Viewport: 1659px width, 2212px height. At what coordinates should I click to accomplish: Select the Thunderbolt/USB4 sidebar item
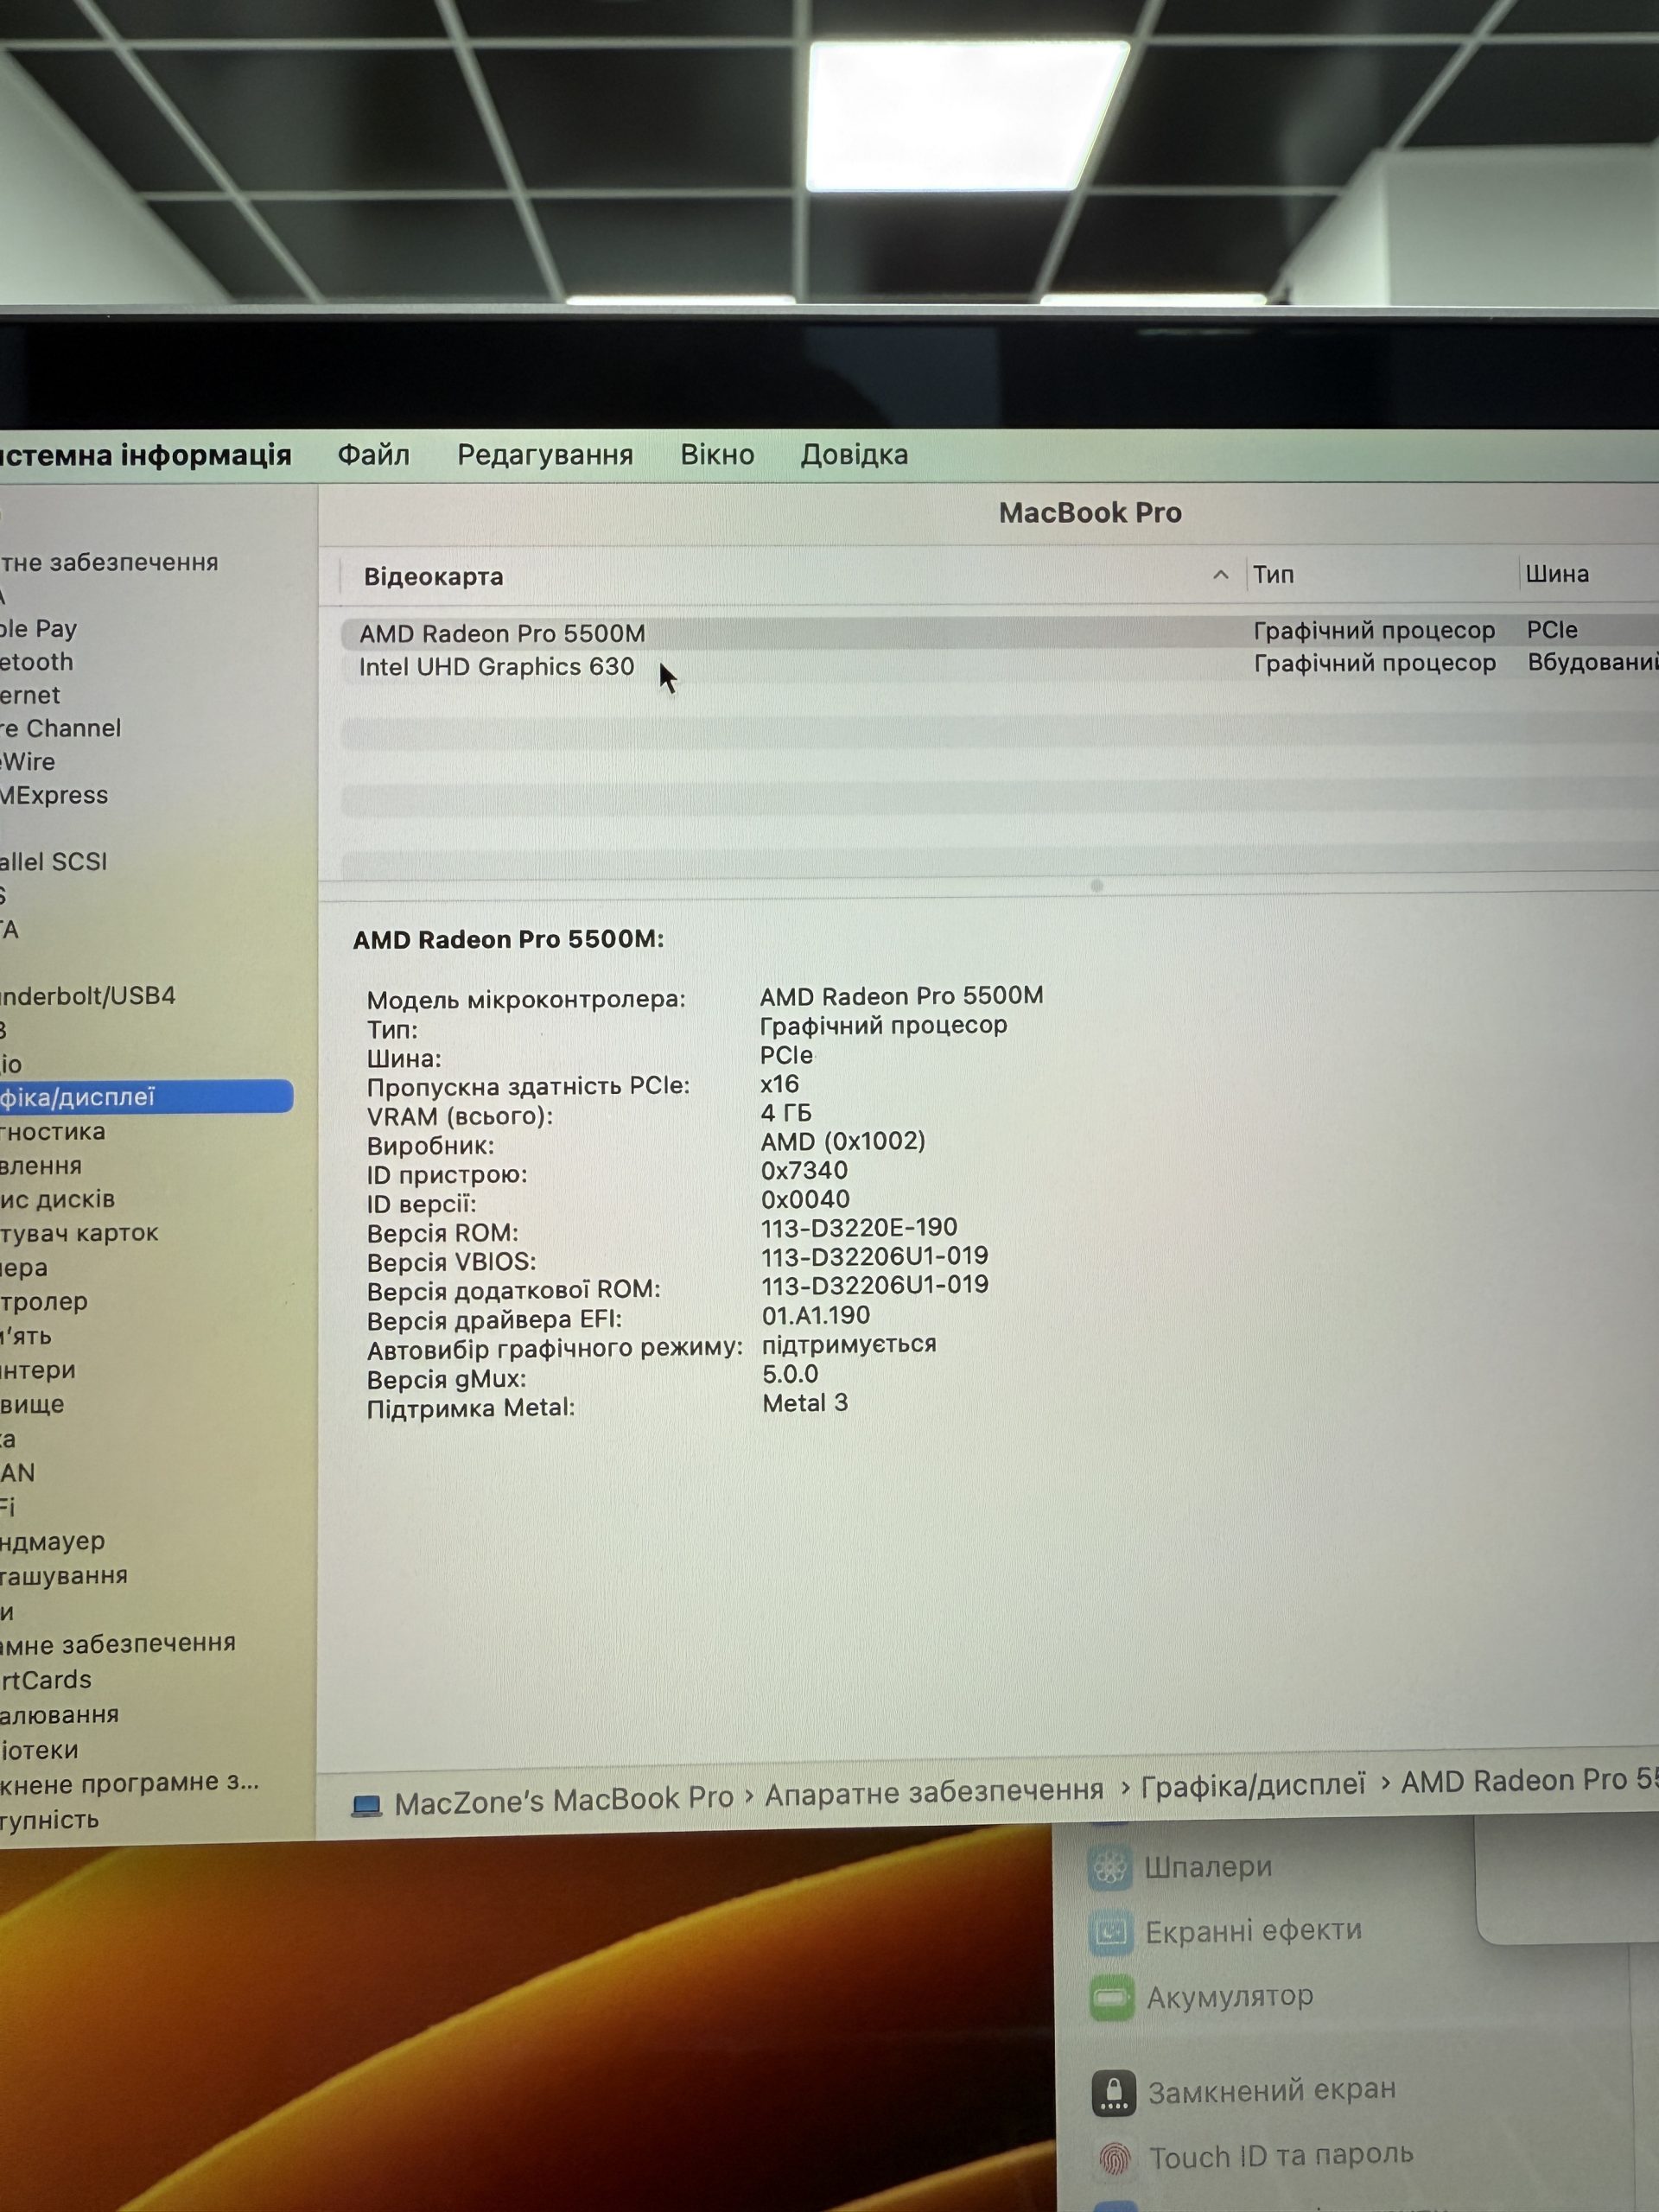(x=88, y=996)
